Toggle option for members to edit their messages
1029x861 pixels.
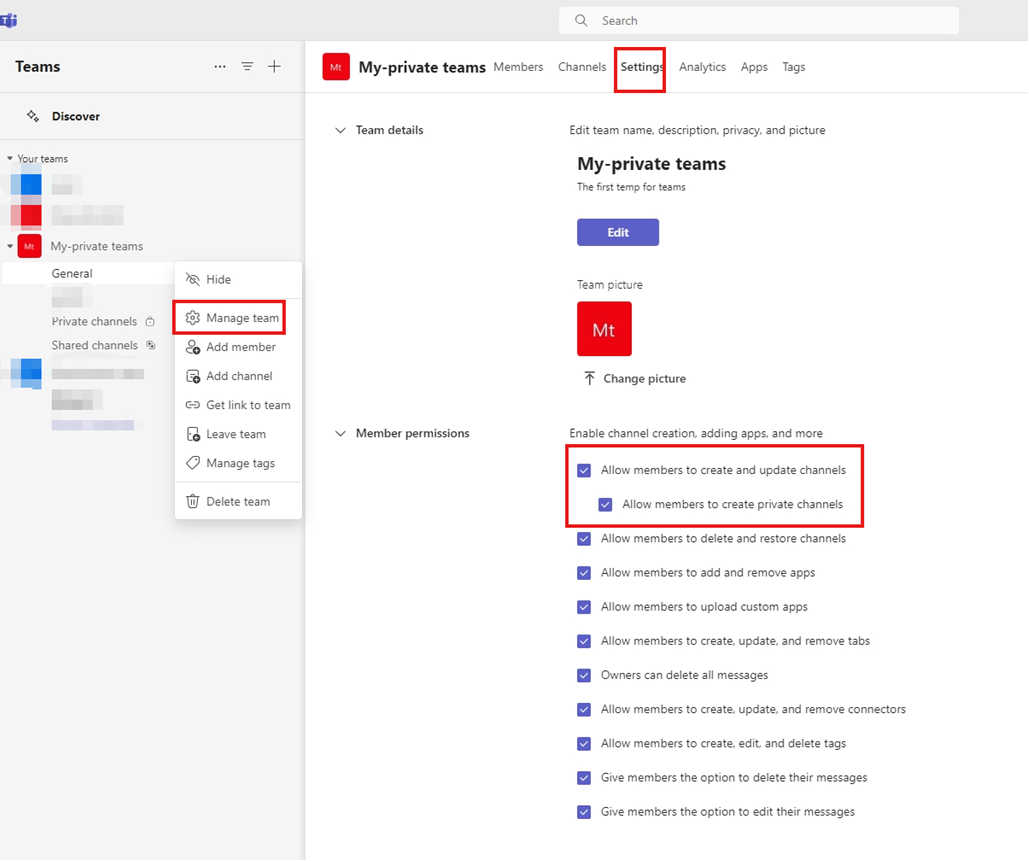(x=584, y=812)
